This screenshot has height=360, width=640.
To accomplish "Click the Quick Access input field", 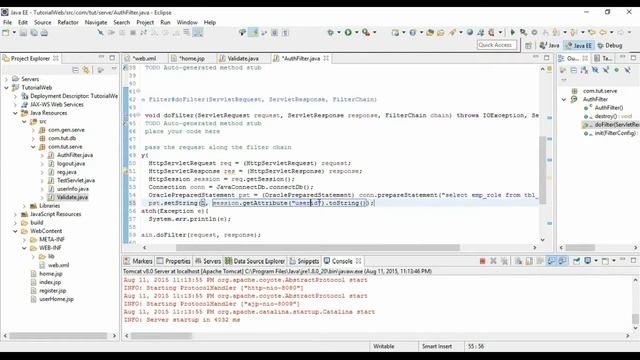I will 497,45.
